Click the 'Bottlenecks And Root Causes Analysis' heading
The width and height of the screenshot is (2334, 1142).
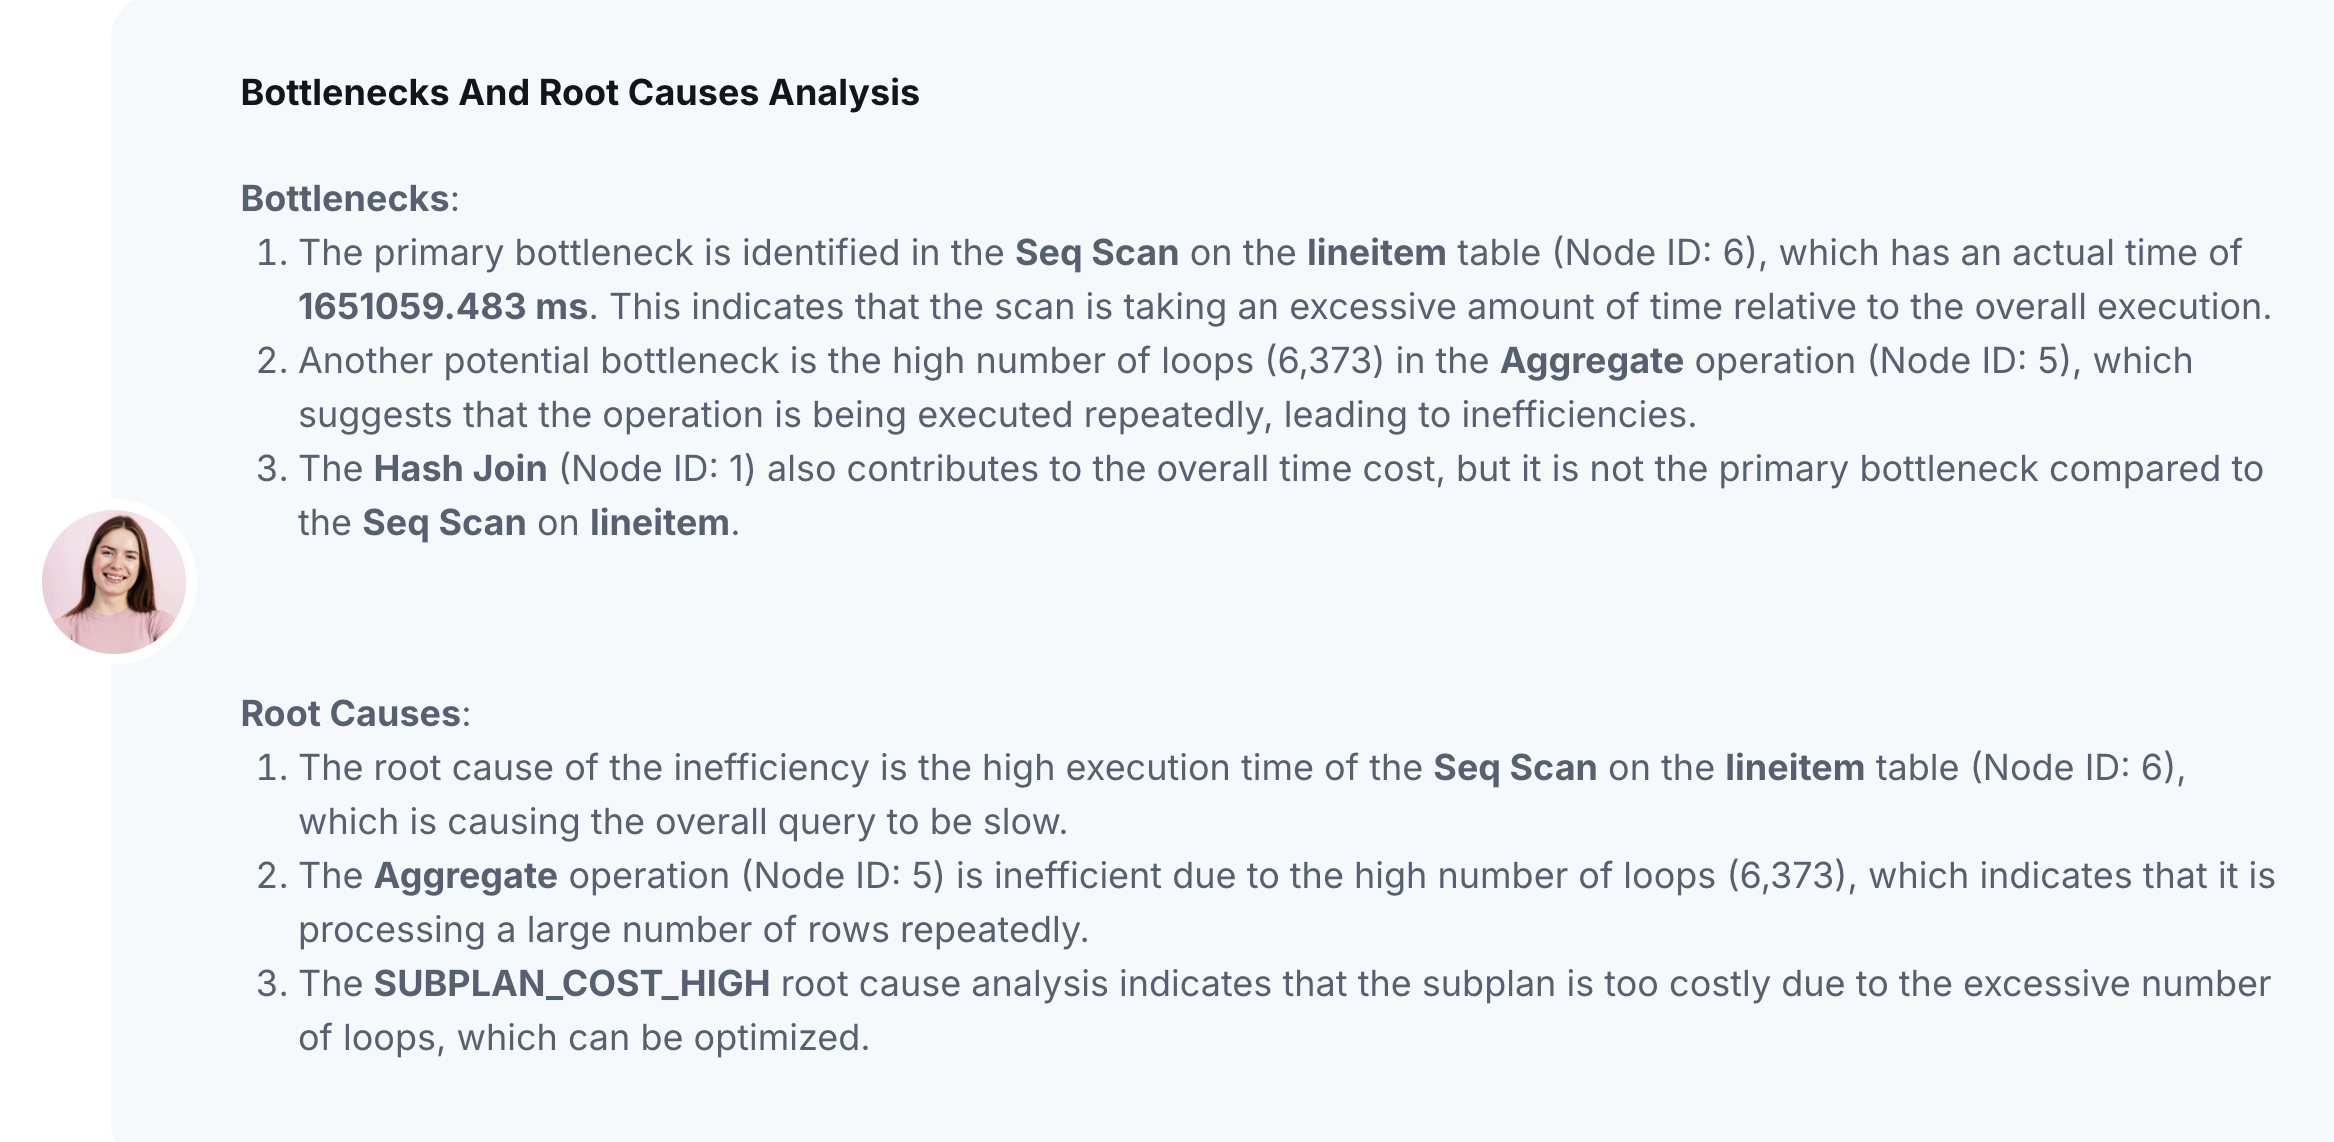(x=580, y=93)
